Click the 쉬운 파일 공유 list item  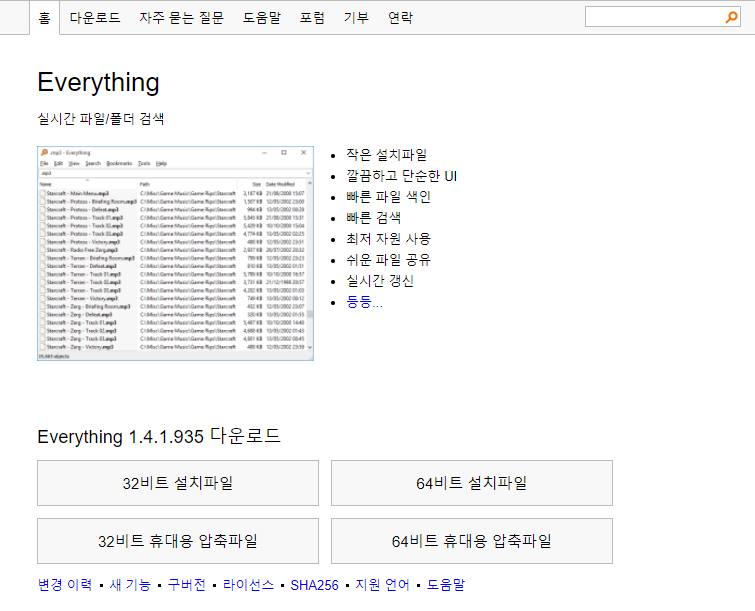click(x=388, y=260)
